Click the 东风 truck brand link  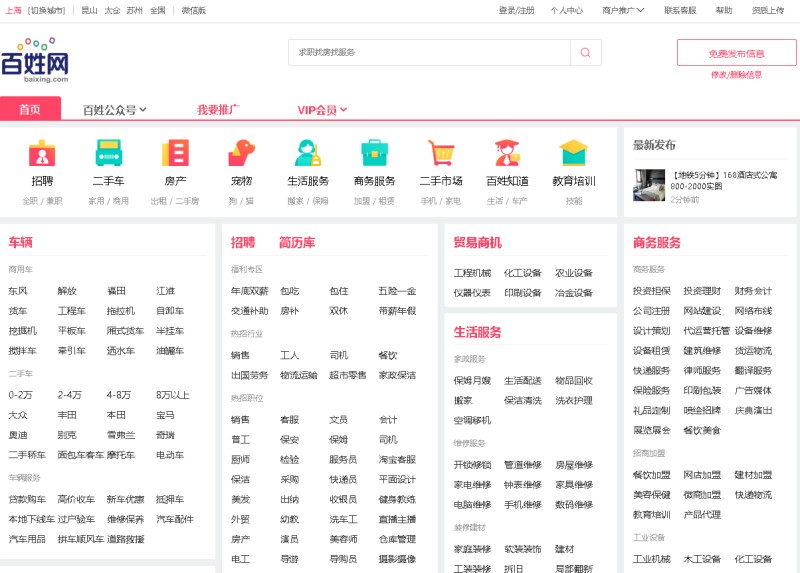pos(18,291)
